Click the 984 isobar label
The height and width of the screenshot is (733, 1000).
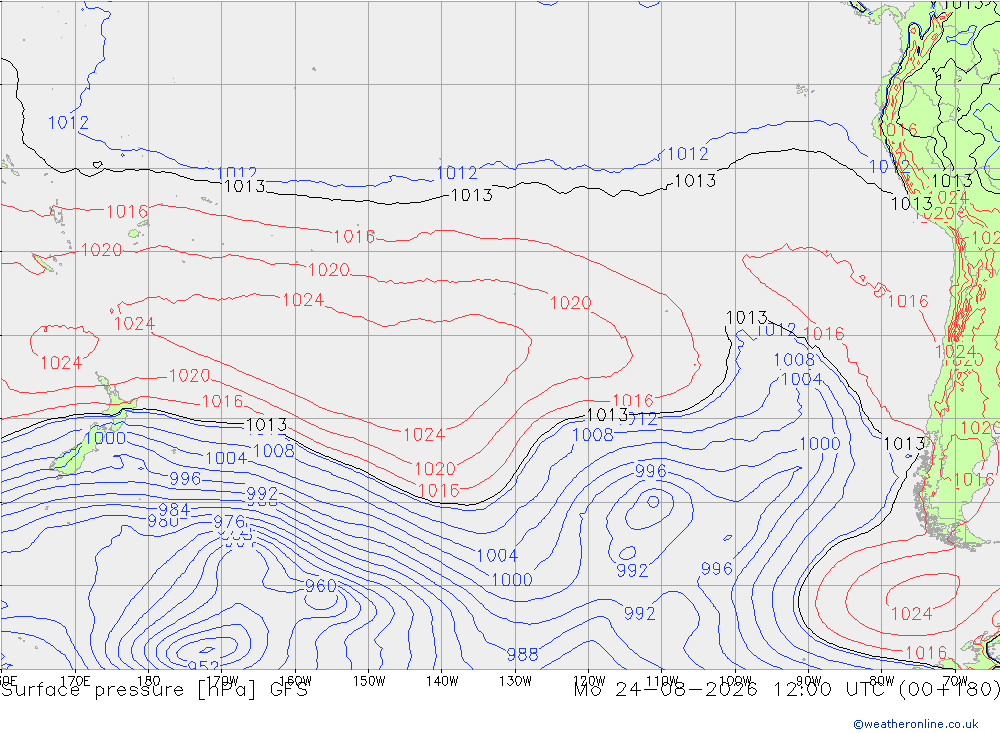[x=174, y=510]
